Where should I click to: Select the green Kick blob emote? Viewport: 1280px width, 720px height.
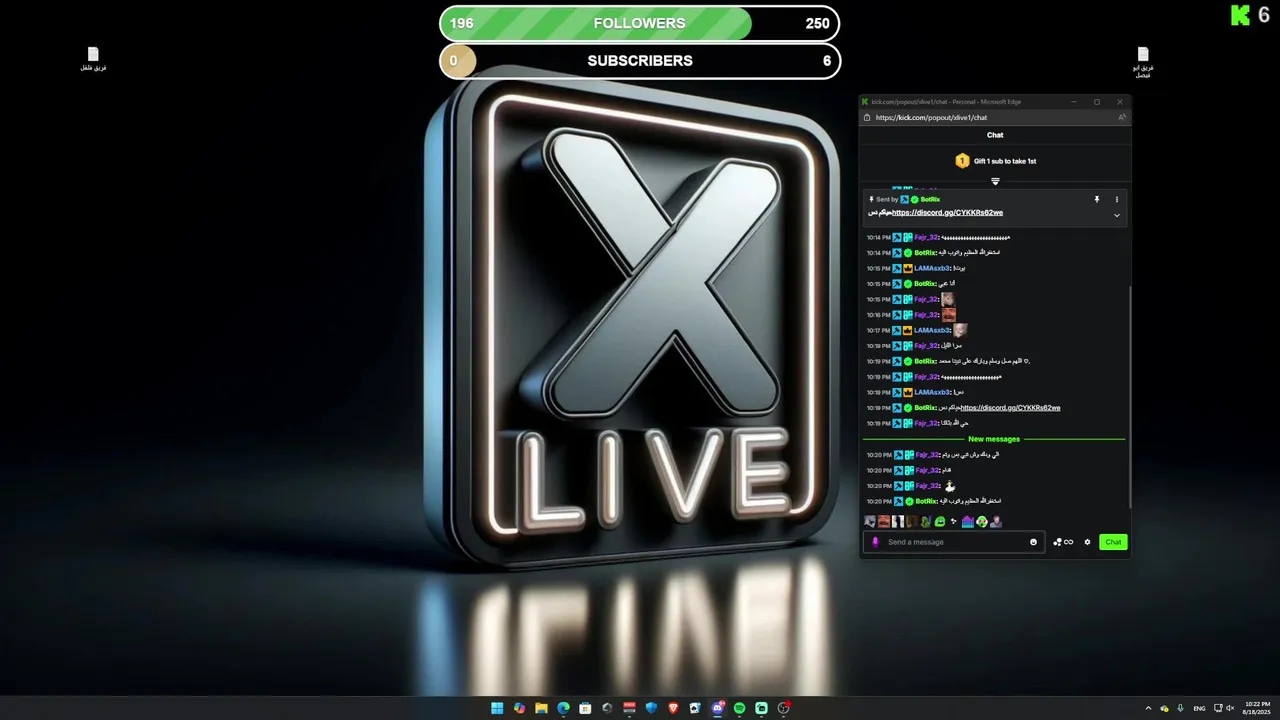click(940, 521)
